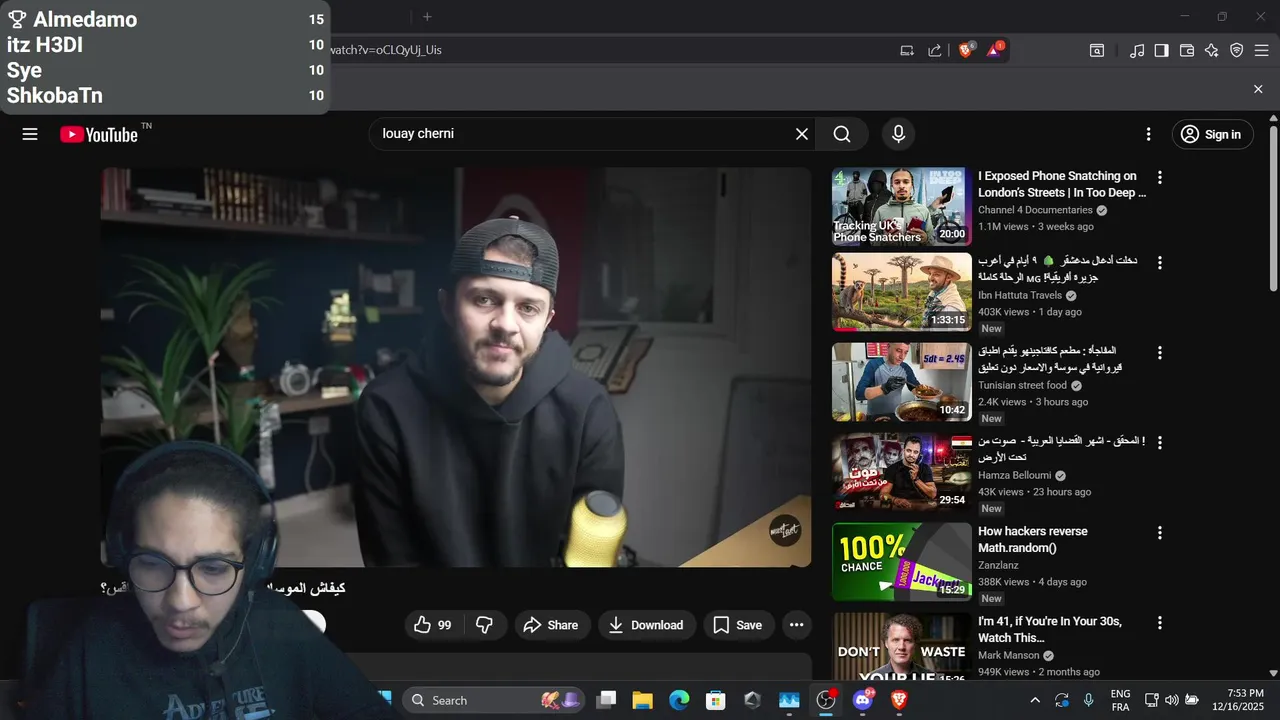Open Task View on taskbar
This screenshot has width=1280, height=720.
[606, 700]
